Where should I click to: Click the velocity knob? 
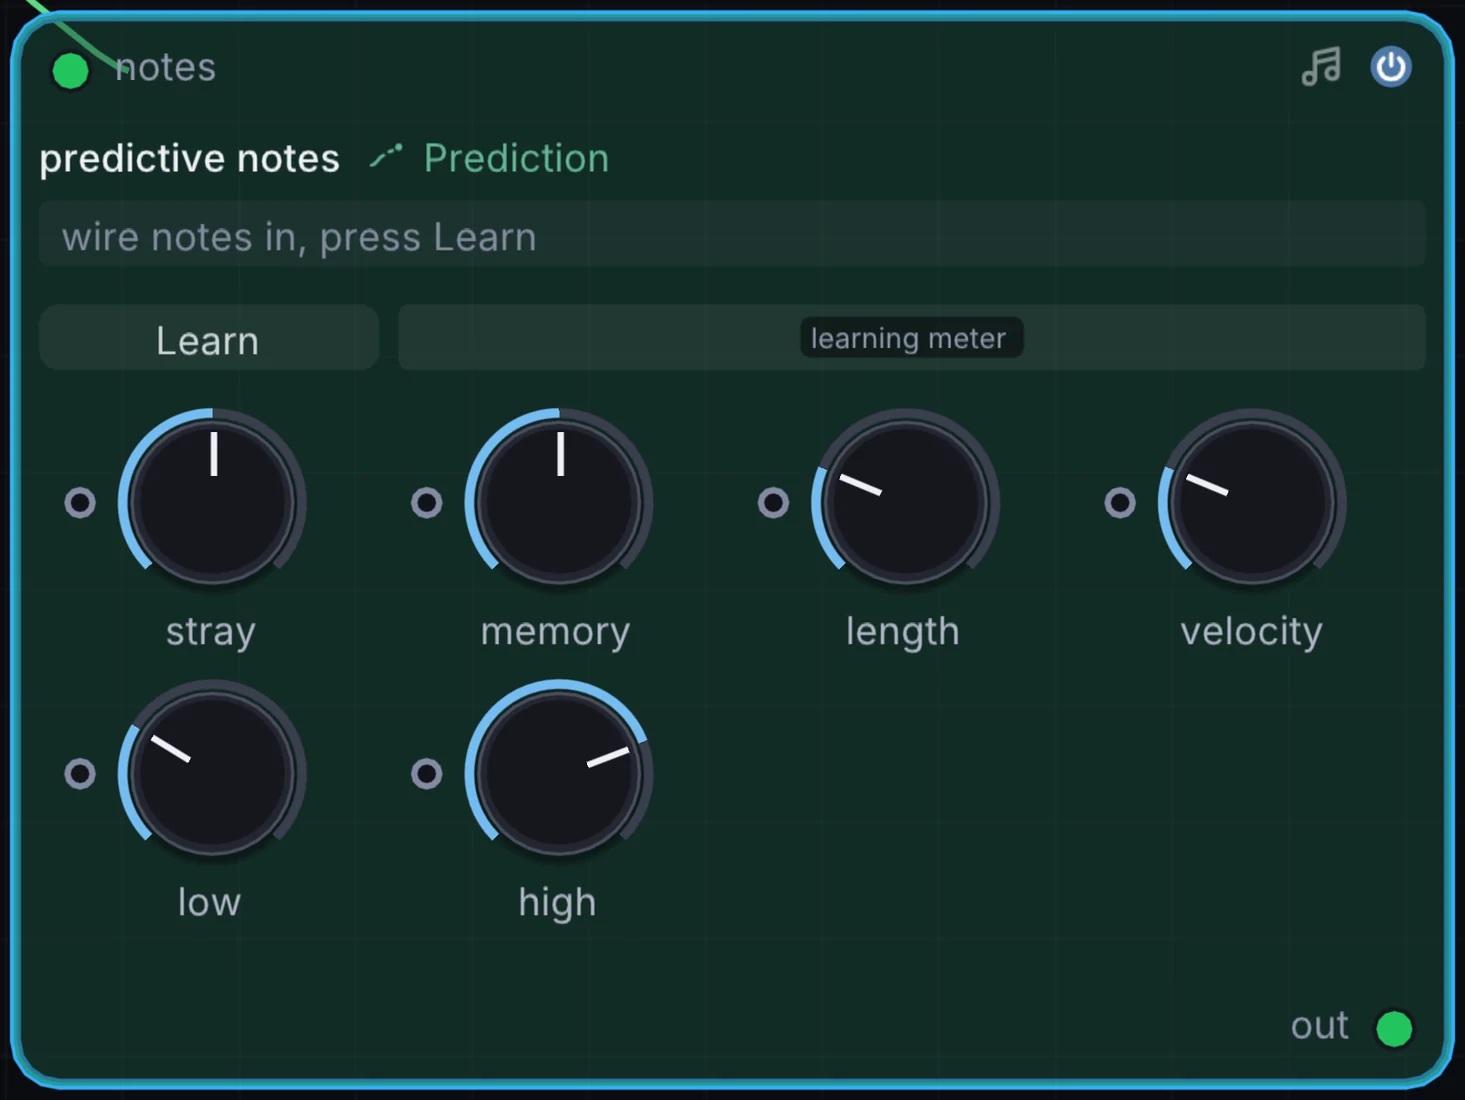pyautogui.click(x=1252, y=501)
